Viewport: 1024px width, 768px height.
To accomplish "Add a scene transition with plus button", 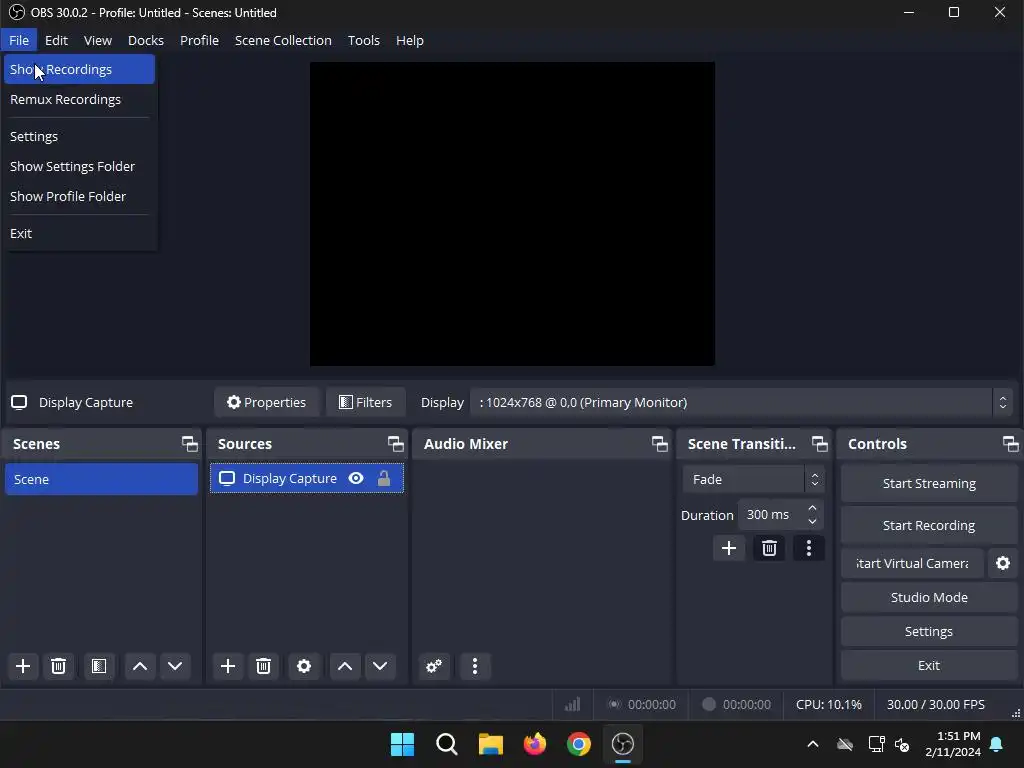I will pyautogui.click(x=729, y=548).
